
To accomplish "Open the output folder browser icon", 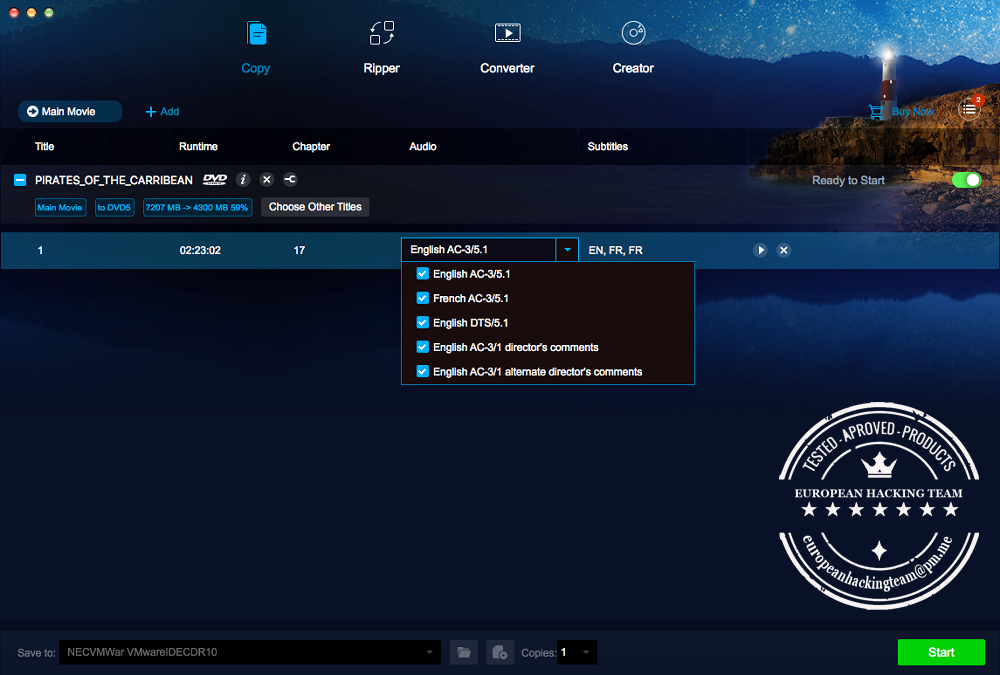I will click(x=463, y=652).
